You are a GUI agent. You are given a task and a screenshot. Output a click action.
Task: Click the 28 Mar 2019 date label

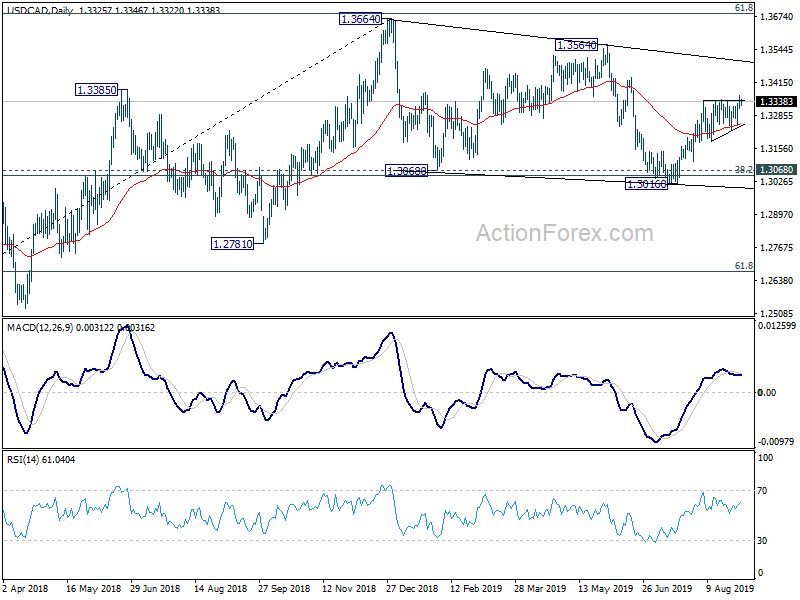click(x=540, y=588)
